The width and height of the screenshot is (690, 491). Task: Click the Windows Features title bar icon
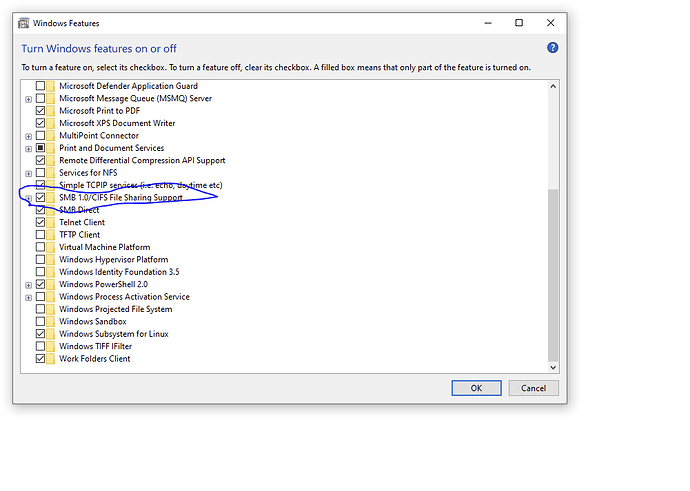(24, 22)
